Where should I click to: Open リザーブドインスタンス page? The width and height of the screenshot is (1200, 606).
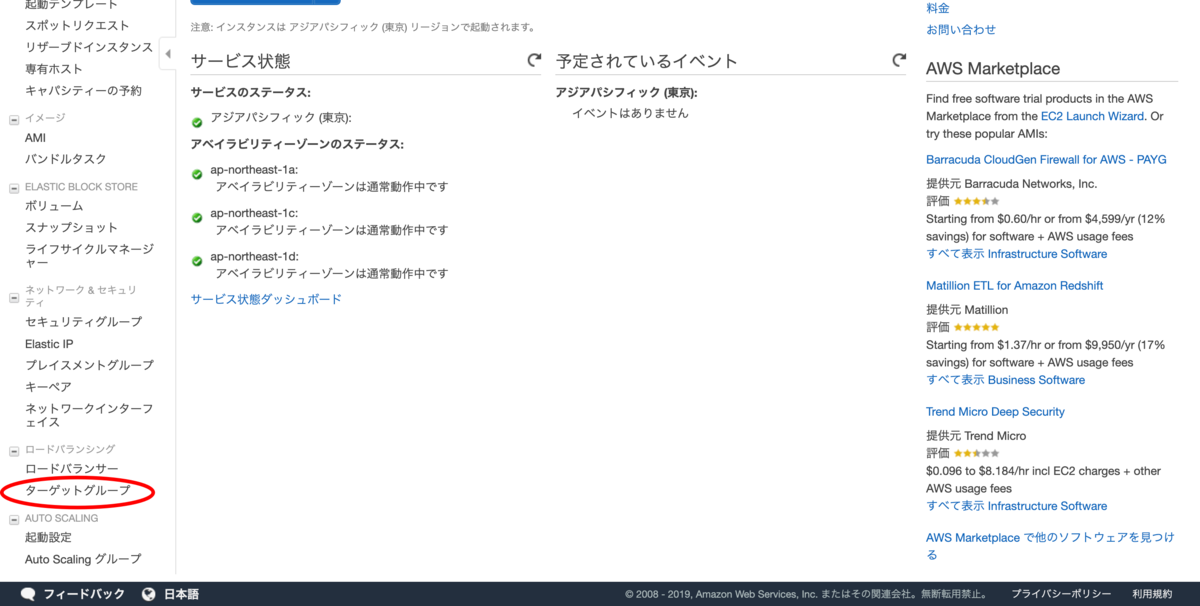point(89,47)
